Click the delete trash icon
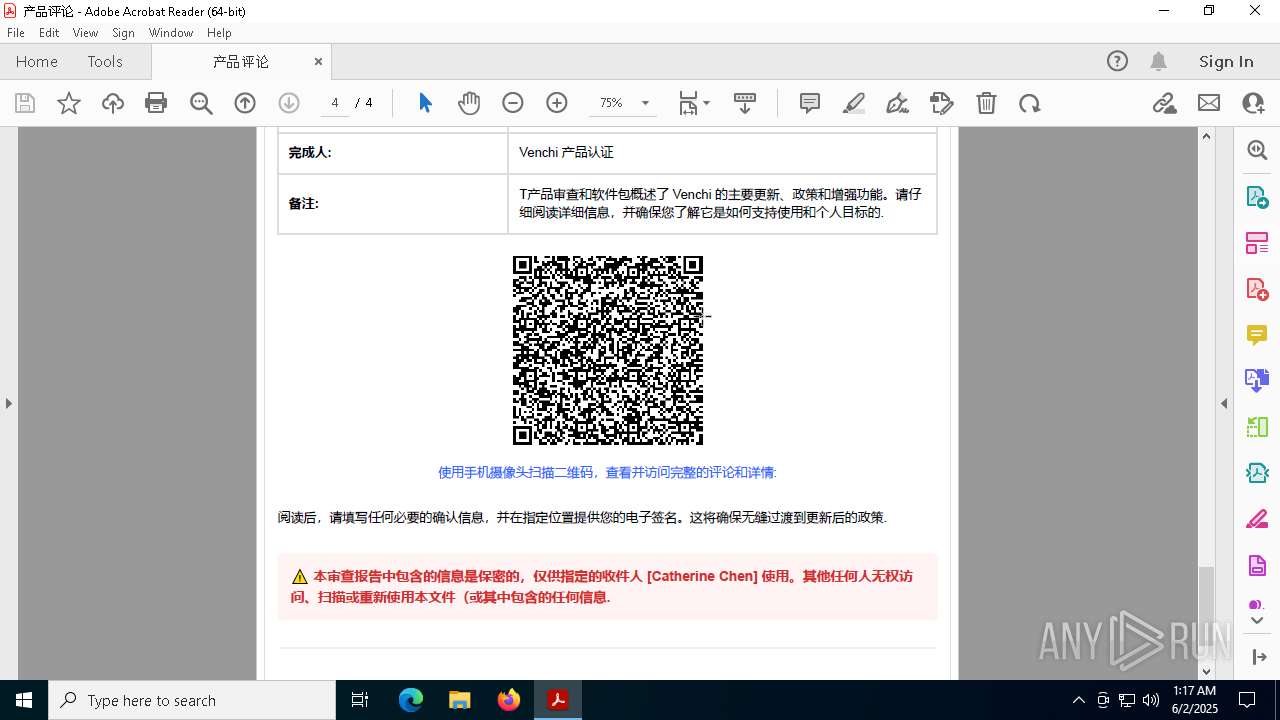The image size is (1280, 720). tap(986, 103)
